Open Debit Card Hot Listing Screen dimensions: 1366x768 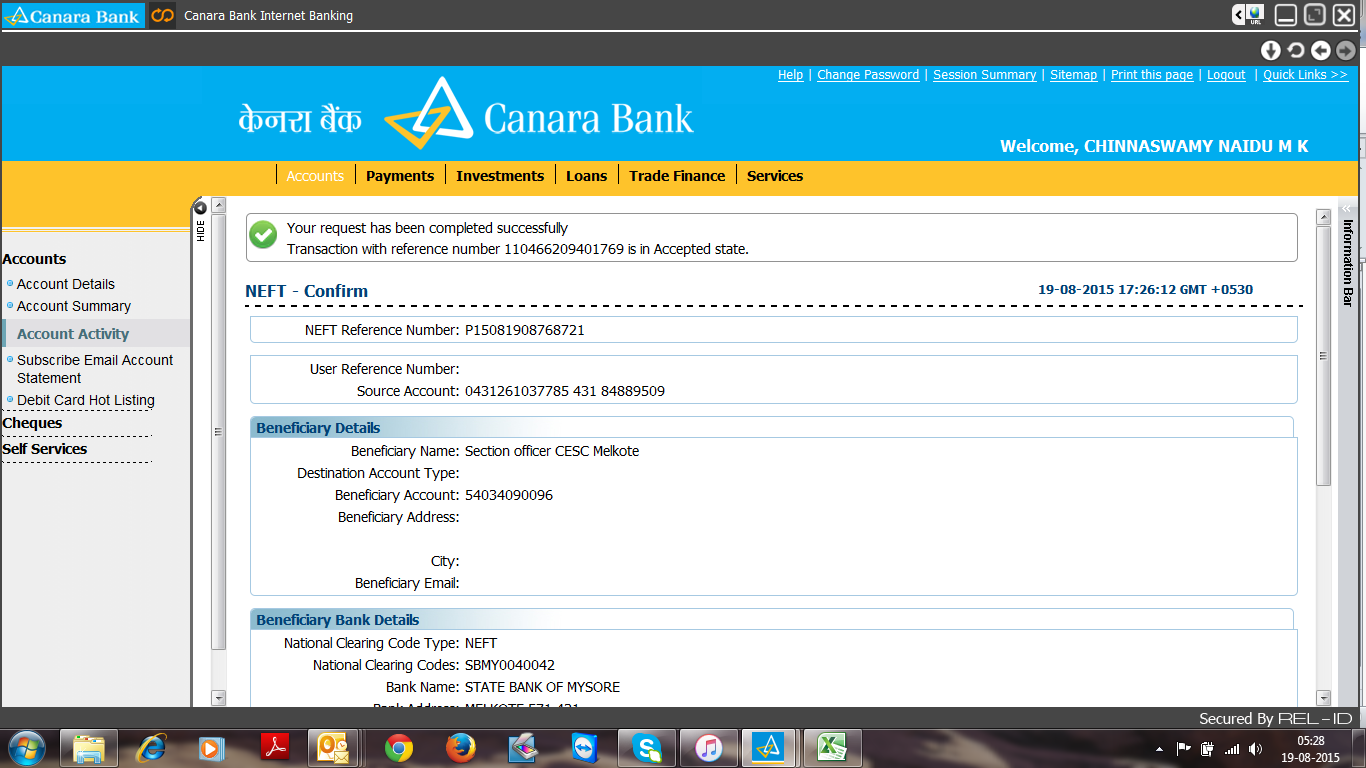pos(86,400)
